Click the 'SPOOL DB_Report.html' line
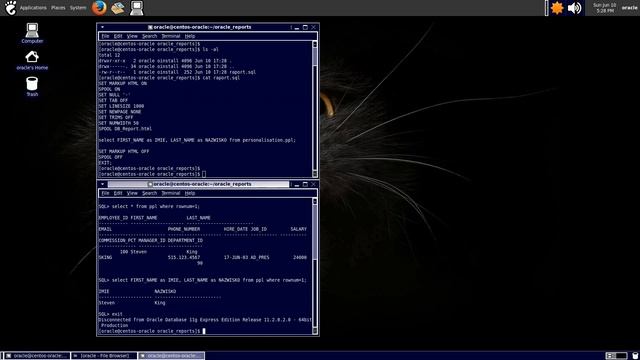640x360 pixels. point(125,129)
